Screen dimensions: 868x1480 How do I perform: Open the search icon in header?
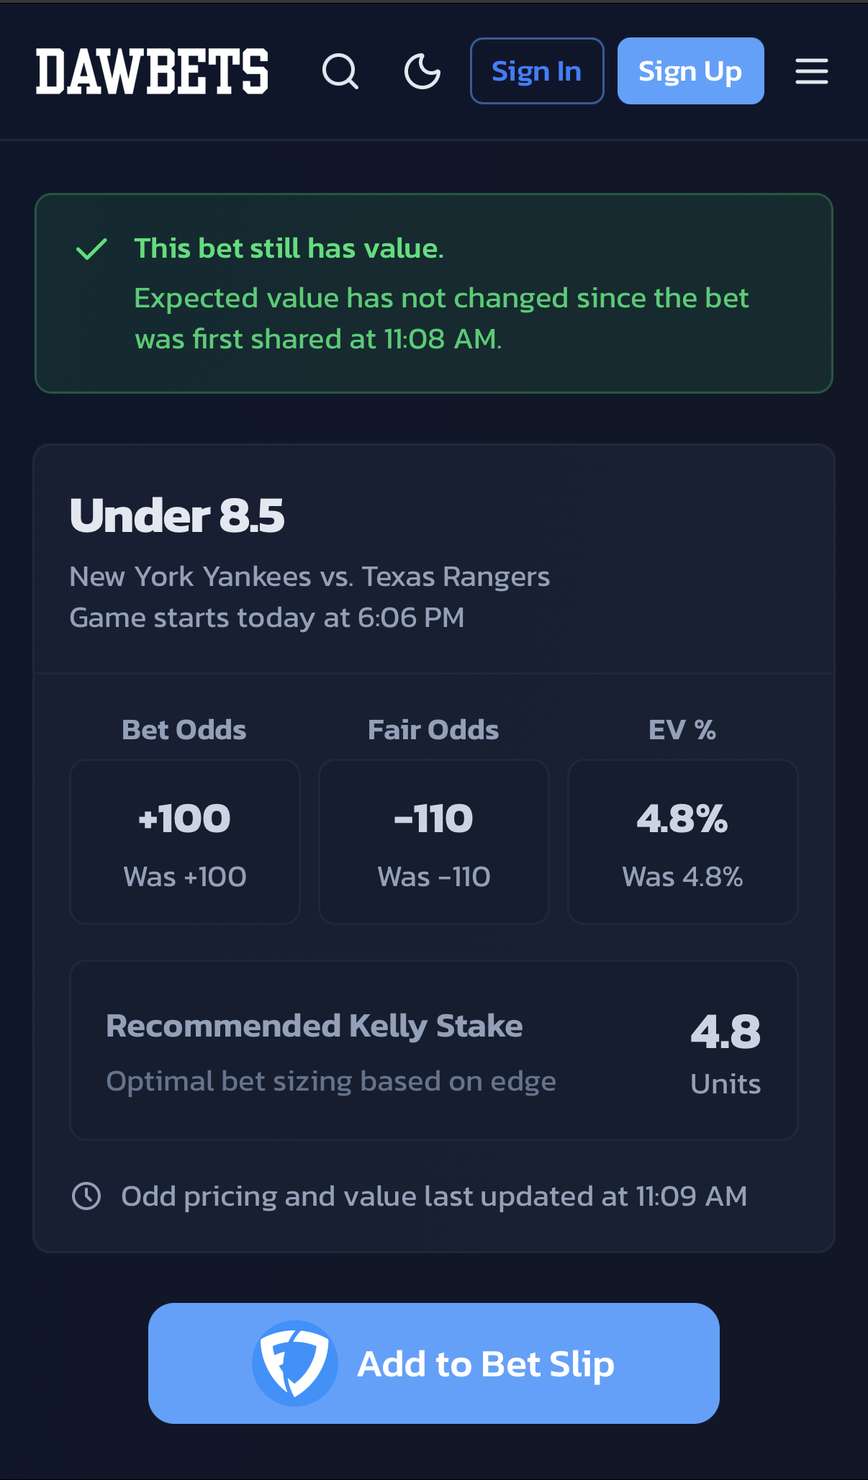340,71
